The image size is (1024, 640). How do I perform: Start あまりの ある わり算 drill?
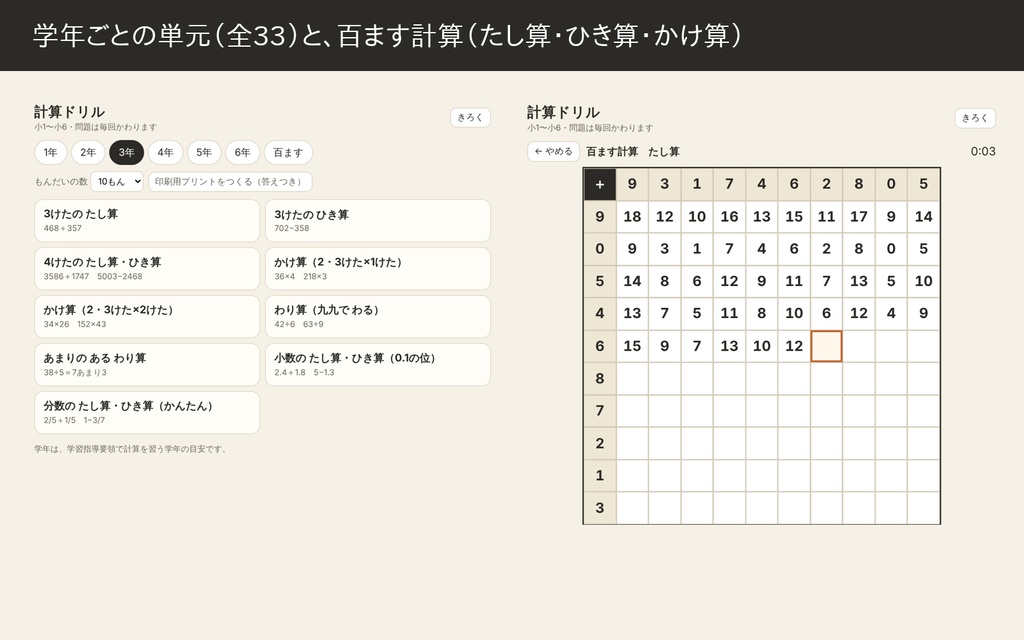point(147,364)
